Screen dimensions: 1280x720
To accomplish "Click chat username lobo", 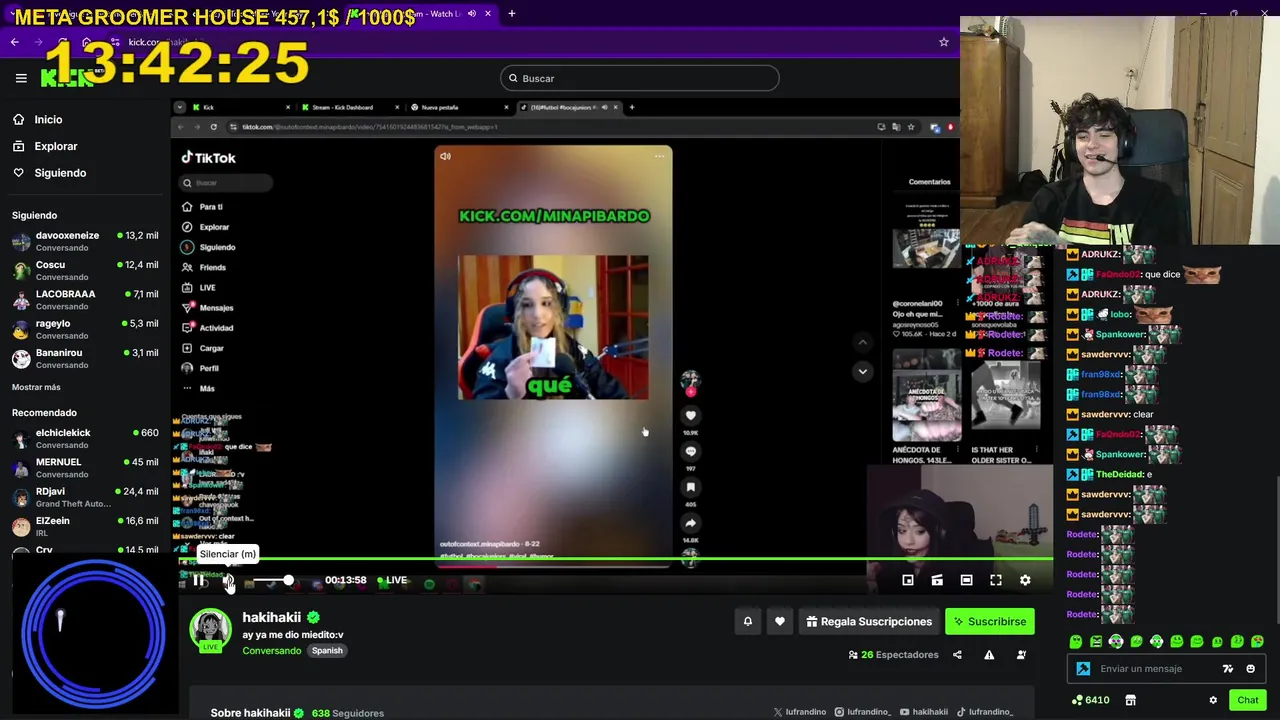I will (x=1120, y=314).
